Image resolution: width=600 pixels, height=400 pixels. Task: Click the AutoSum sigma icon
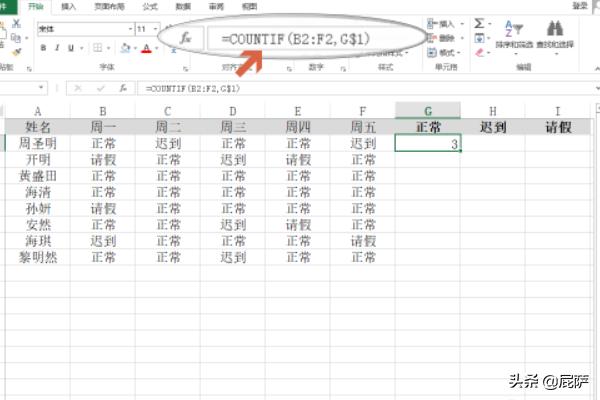click(x=479, y=23)
